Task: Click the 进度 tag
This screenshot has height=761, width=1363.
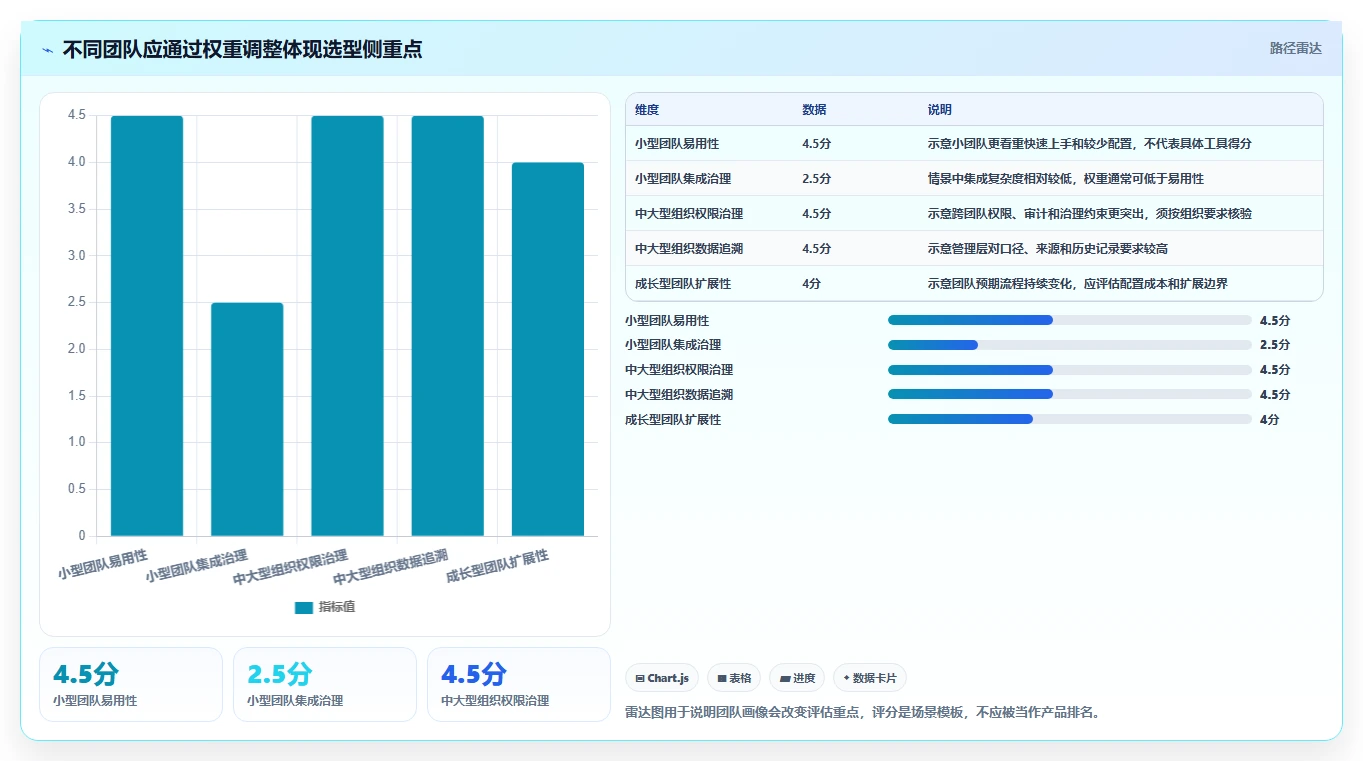Action: coord(797,678)
